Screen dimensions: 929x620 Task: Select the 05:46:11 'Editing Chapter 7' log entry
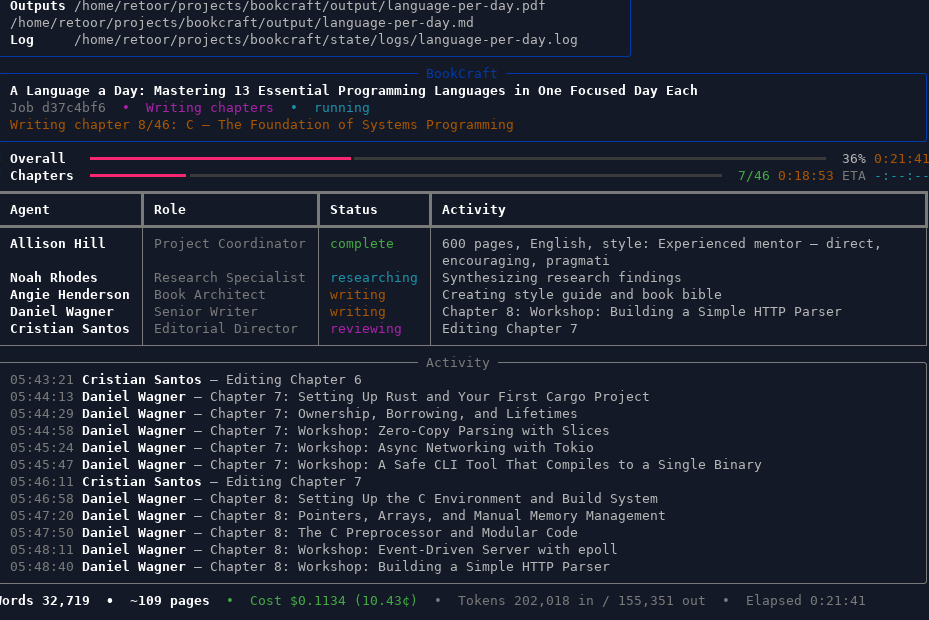185,482
